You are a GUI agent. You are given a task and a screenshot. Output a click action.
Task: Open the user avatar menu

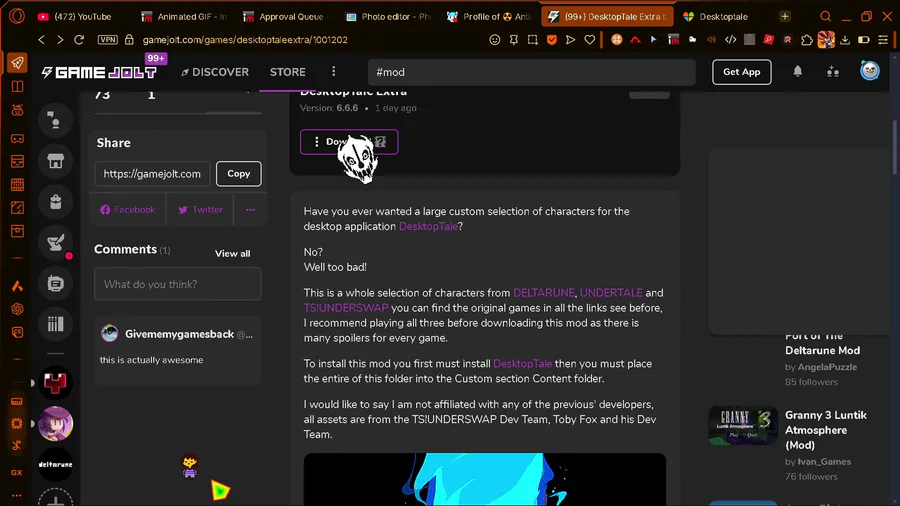[870, 71]
